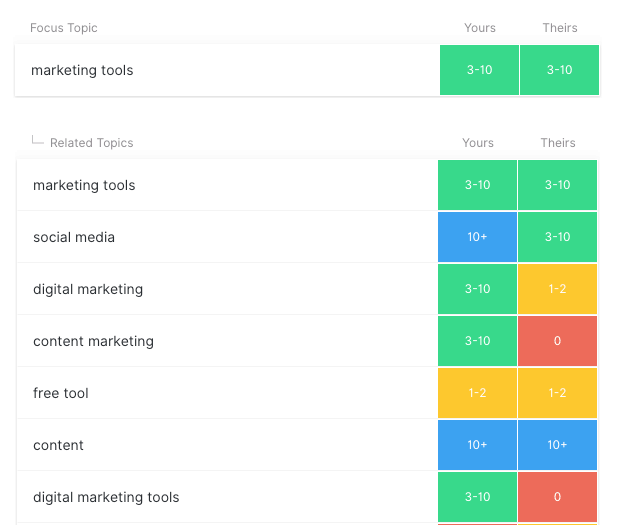
Task: Select the "free tool" topic
Action: click(x=61, y=393)
